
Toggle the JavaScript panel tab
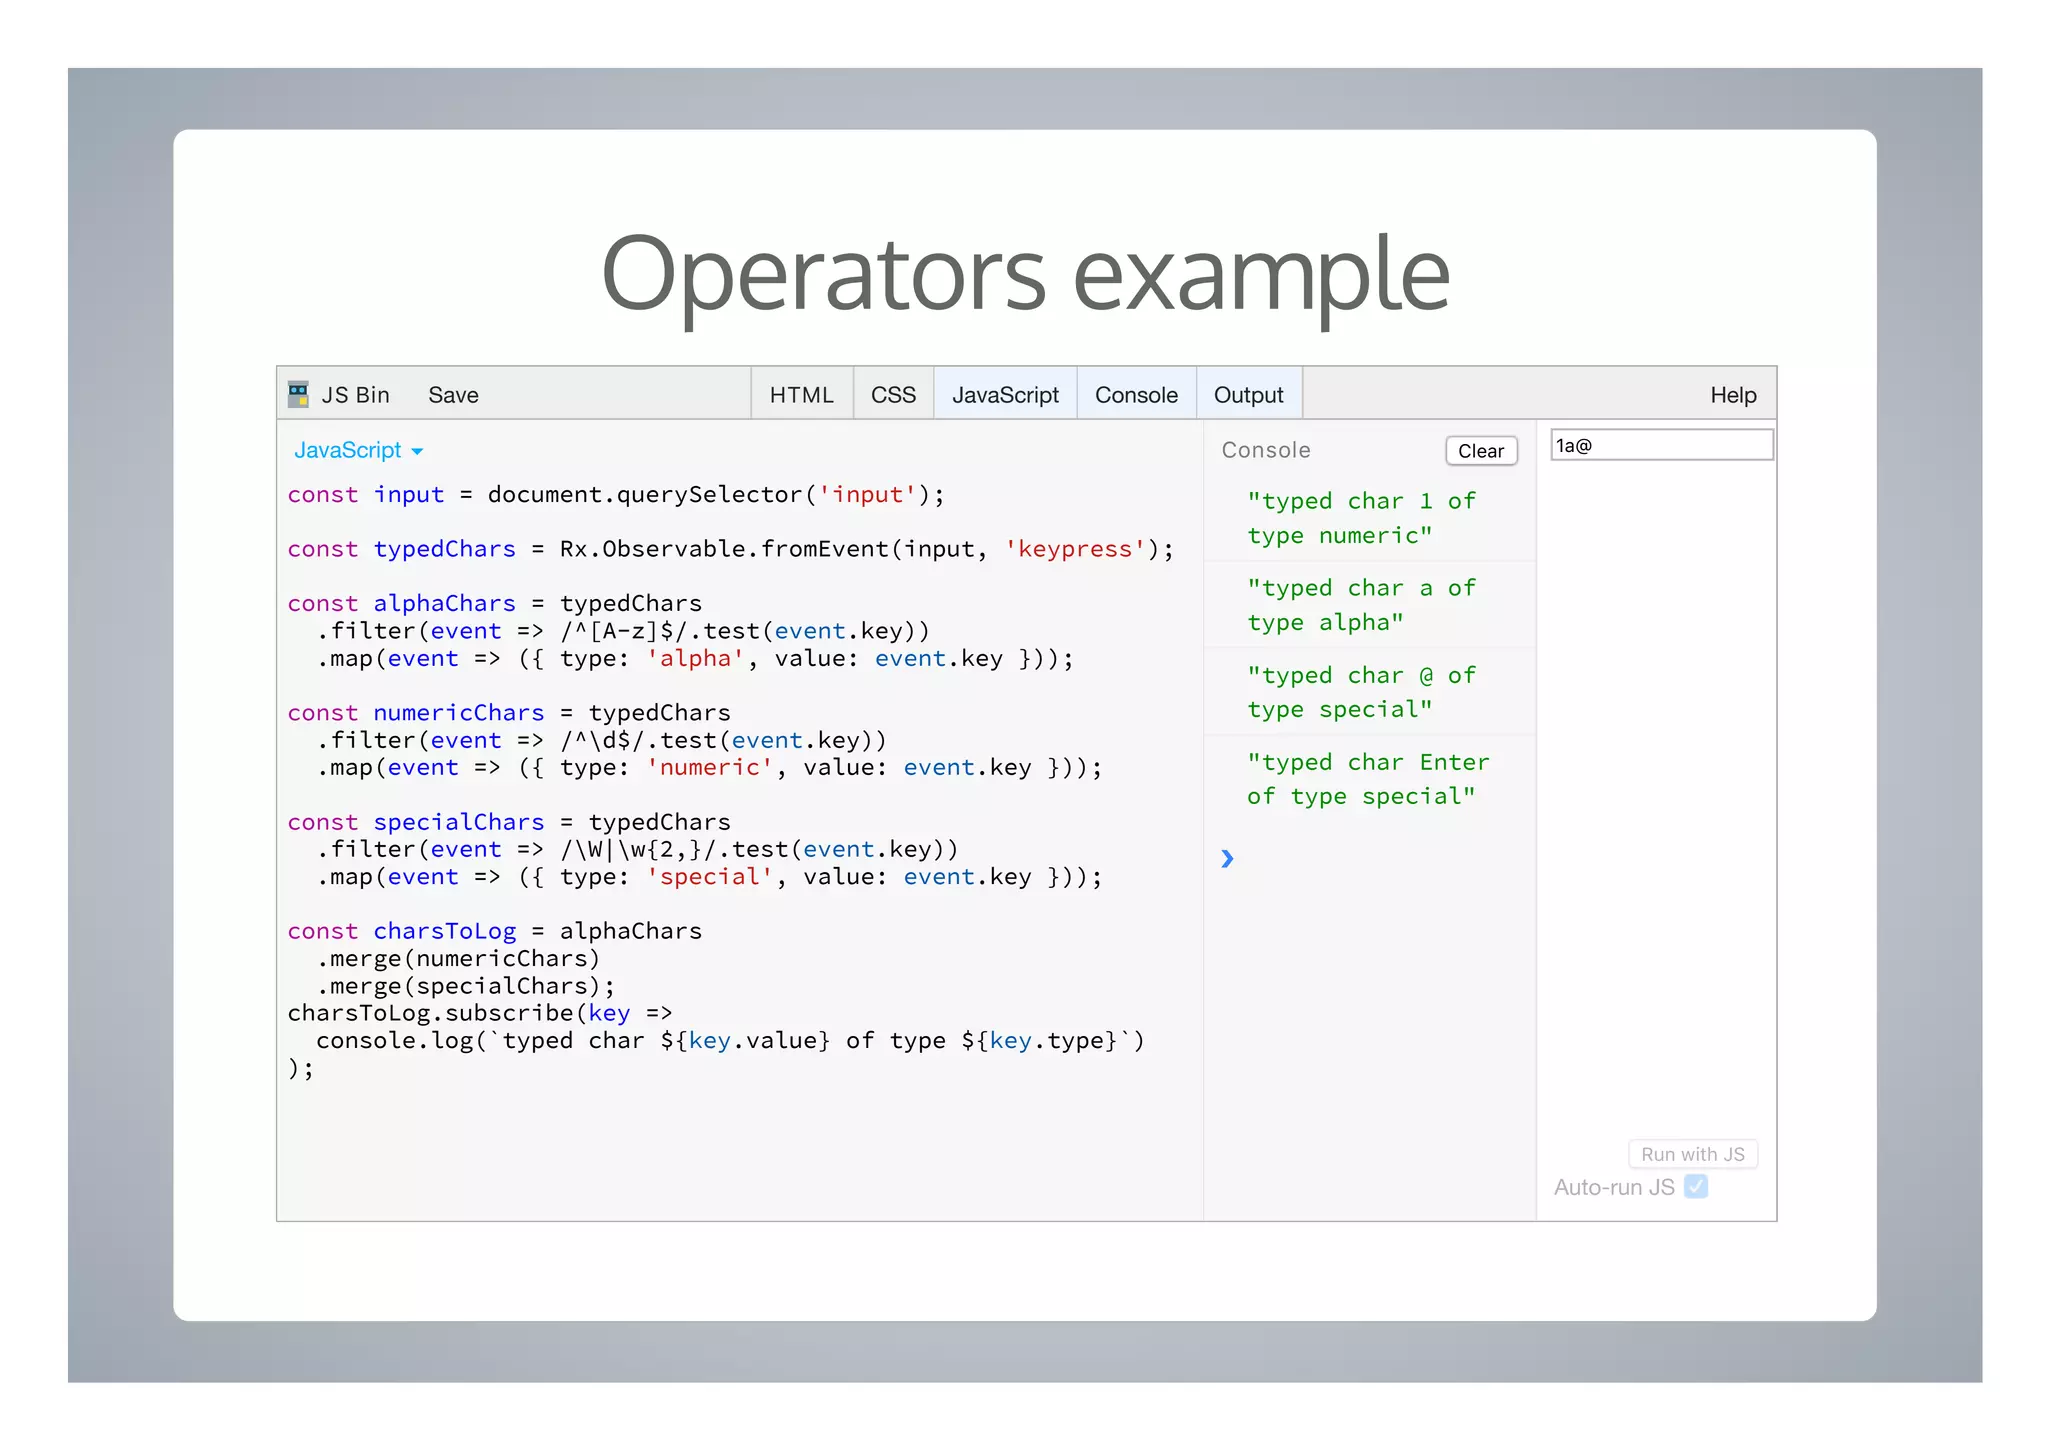1005,395
